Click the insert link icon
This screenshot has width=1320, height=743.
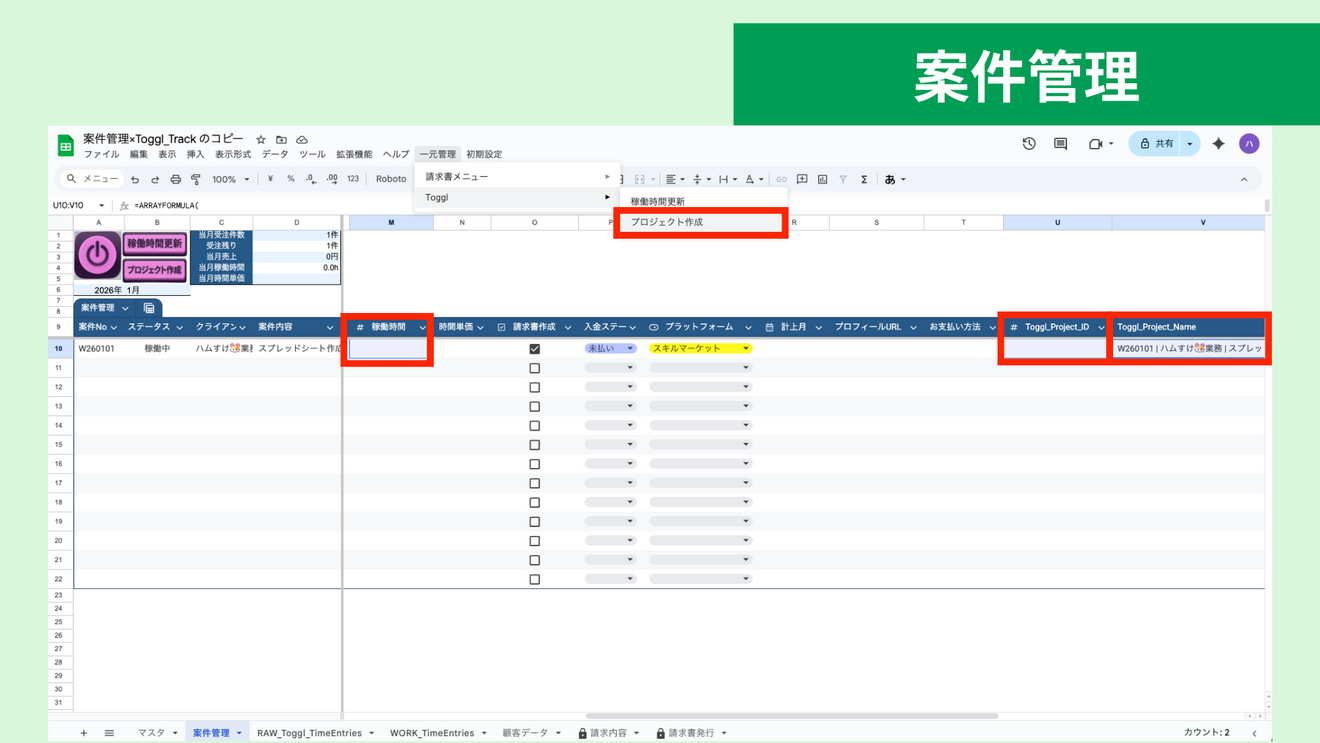[781, 180]
